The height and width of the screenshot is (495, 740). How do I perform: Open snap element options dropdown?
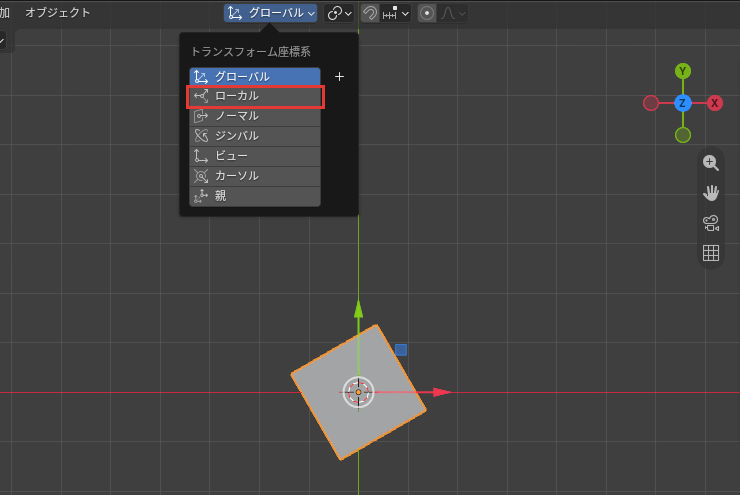395,13
